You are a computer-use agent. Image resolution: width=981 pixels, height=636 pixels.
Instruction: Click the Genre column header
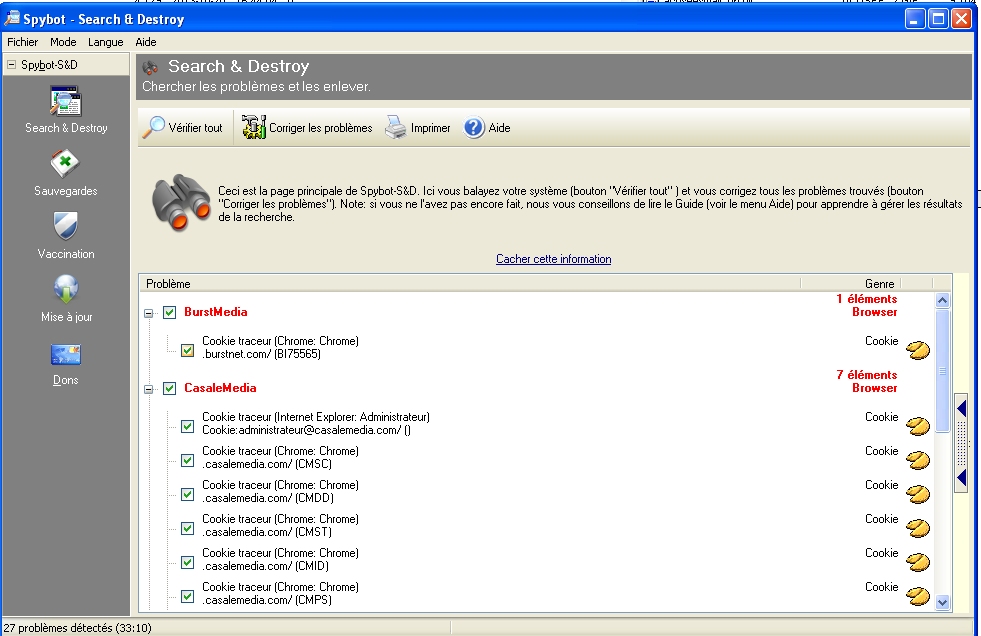click(x=850, y=283)
